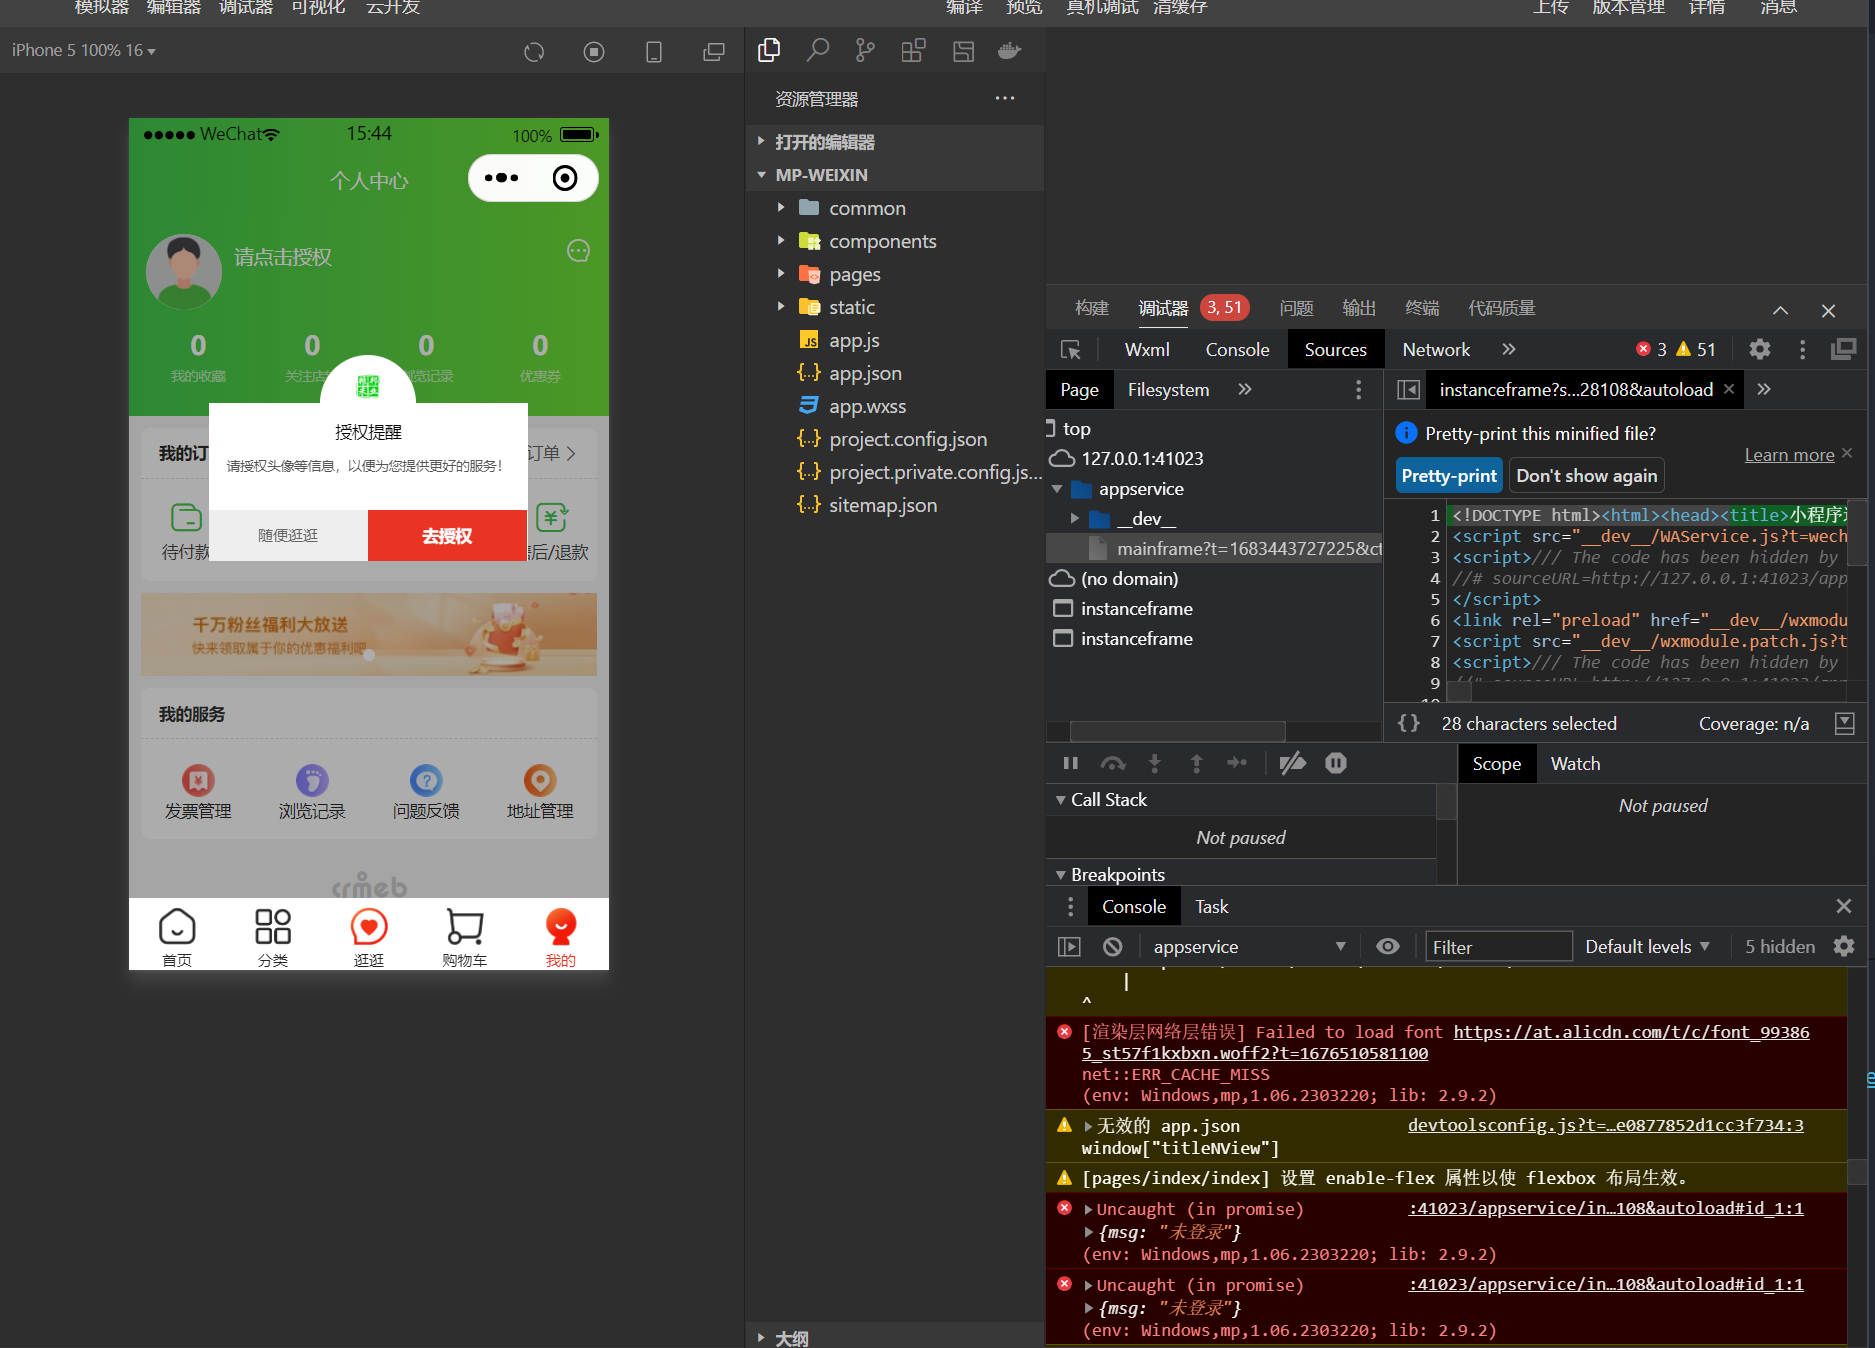
Task: Click the console Filter input field
Action: click(1498, 946)
